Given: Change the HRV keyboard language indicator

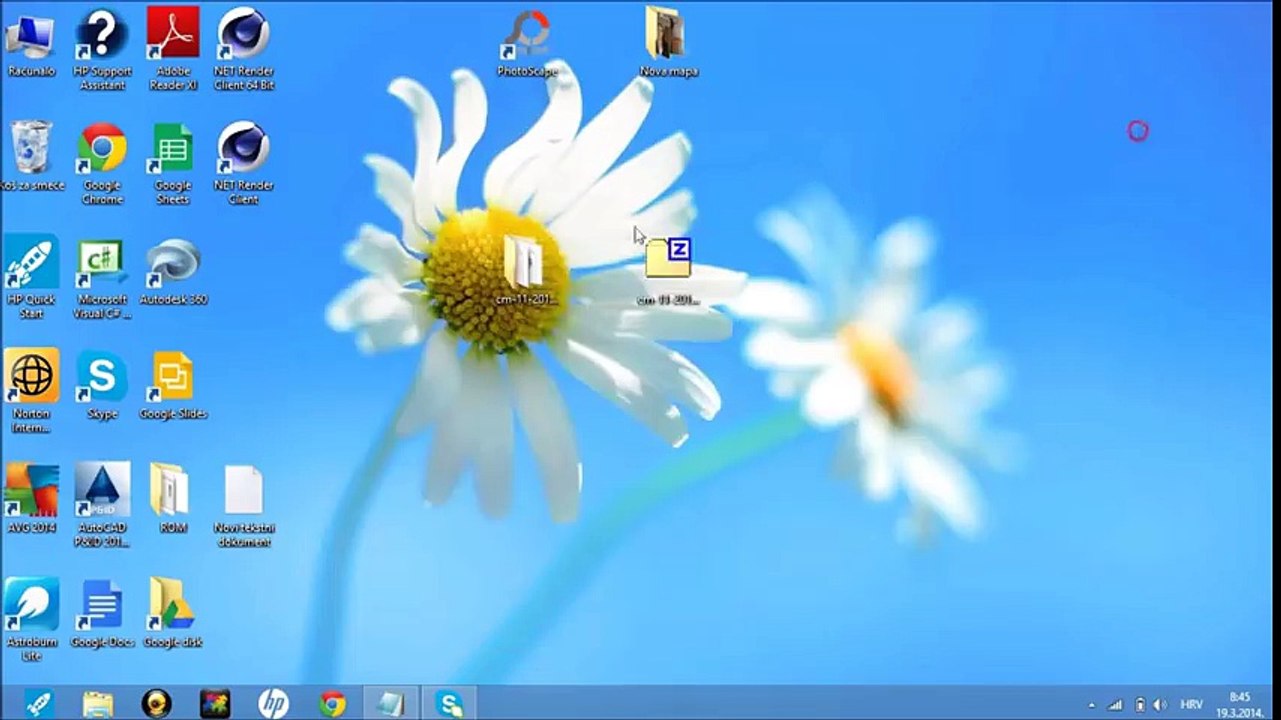Looking at the screenshot, I should click(1191, 704).
